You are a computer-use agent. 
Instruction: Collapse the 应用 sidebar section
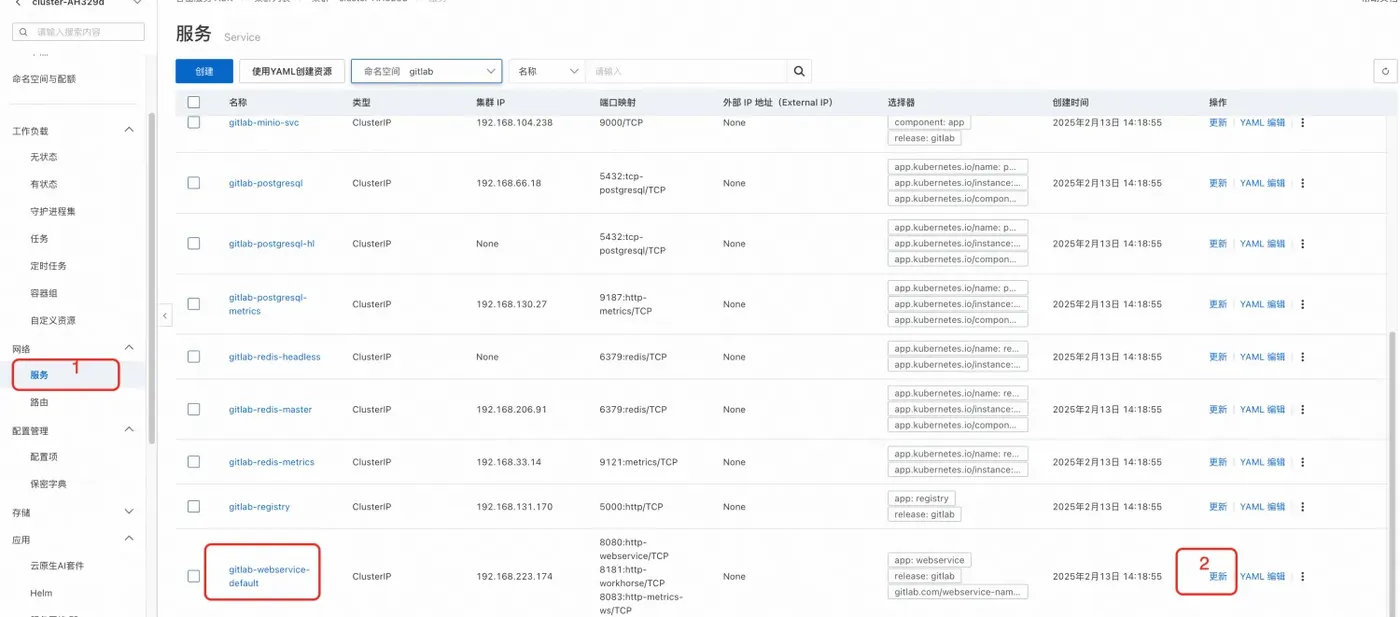point(128,539)
